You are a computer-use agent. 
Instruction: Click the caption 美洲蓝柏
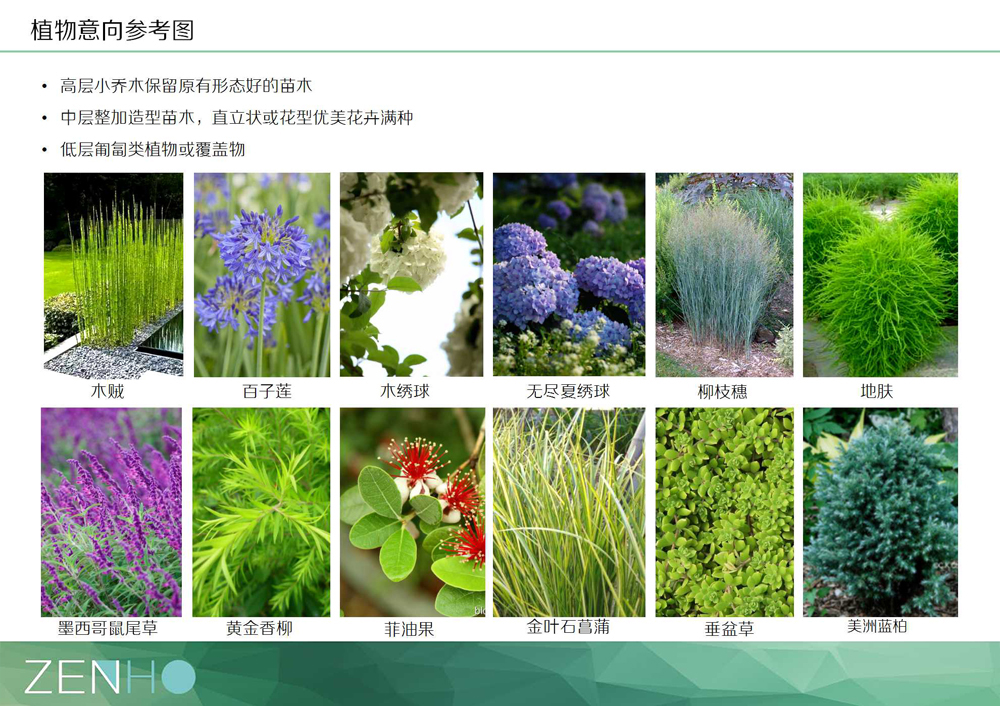[x=877, y=626]
